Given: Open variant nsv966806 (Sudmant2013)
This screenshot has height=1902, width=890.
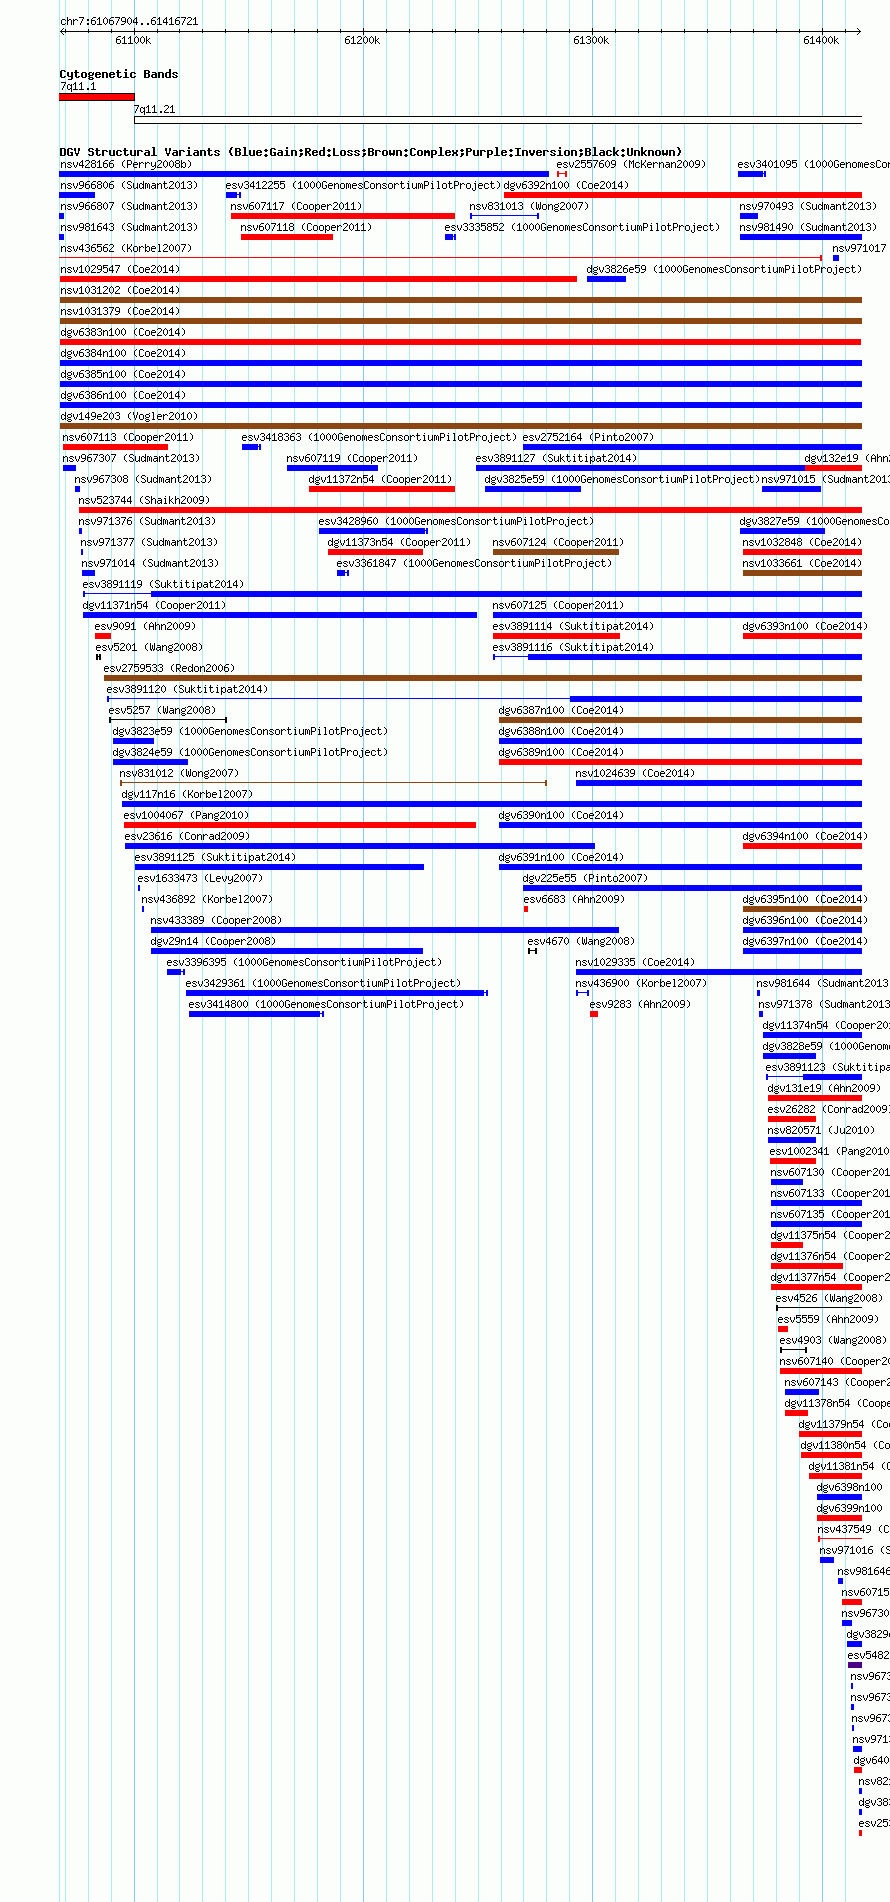Looking at the screenshot, I should click(129, 185).
